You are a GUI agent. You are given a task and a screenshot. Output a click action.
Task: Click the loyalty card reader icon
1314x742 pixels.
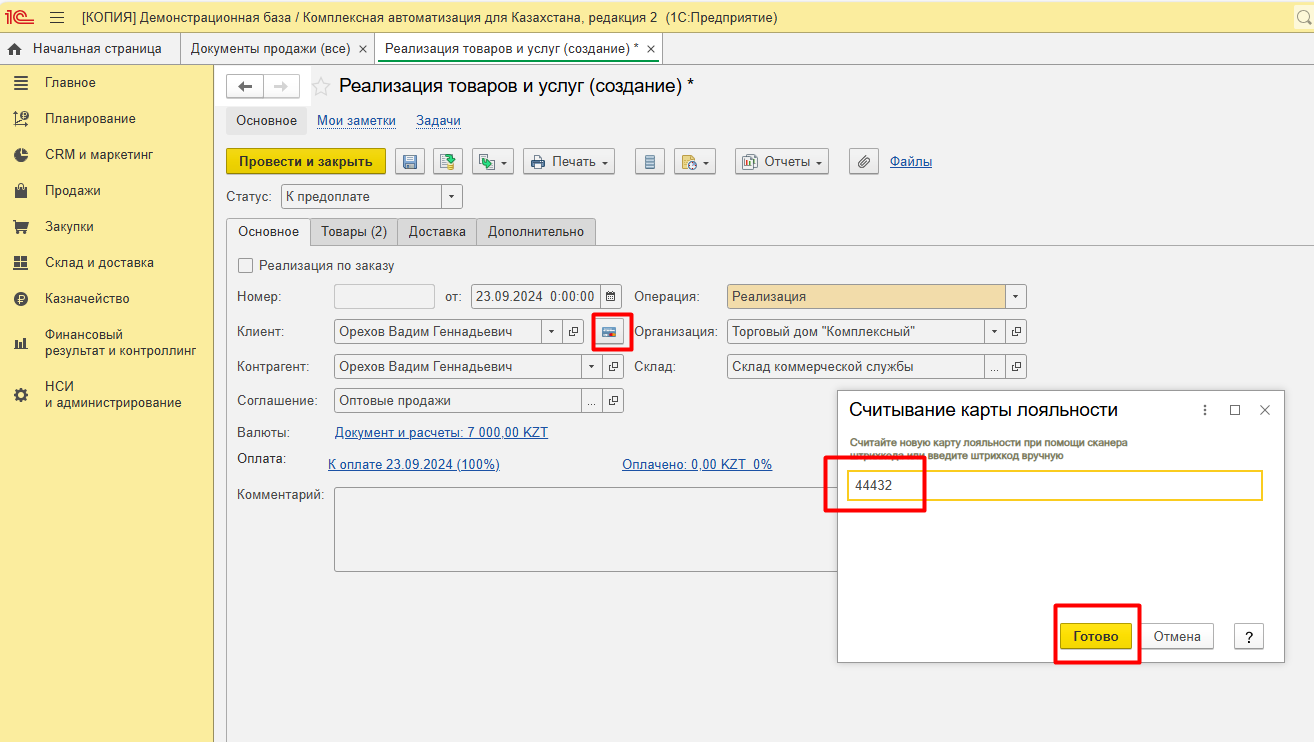pos(609,332)
